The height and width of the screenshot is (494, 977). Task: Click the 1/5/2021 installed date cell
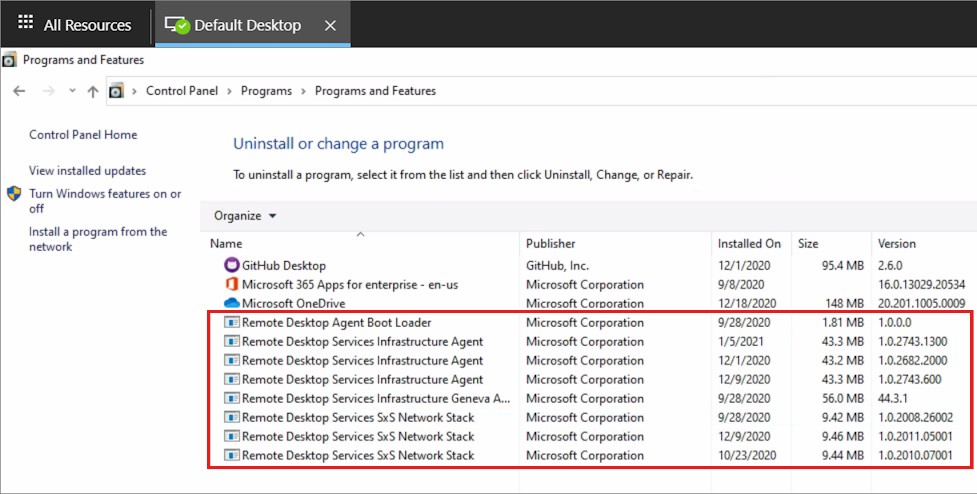[740, 342]
